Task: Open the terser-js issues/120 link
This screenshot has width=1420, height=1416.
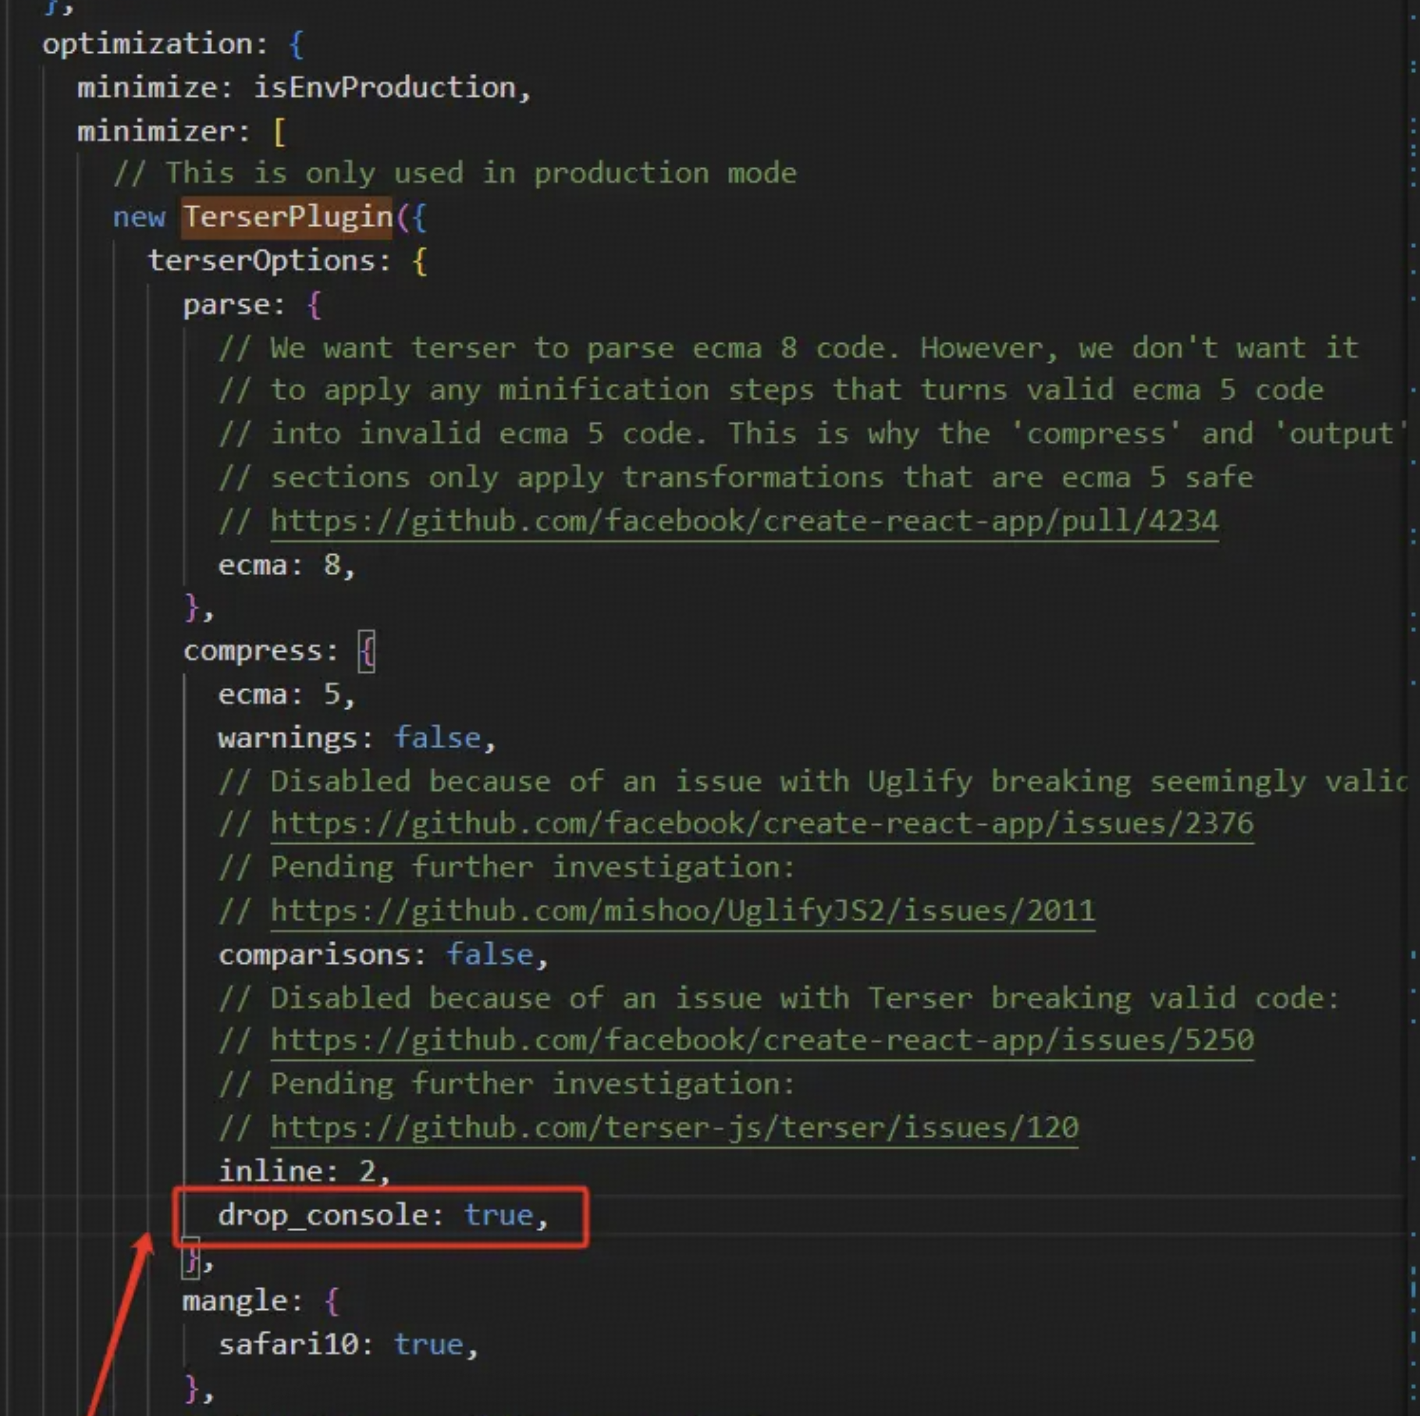Action: [x=674, y=1127]
